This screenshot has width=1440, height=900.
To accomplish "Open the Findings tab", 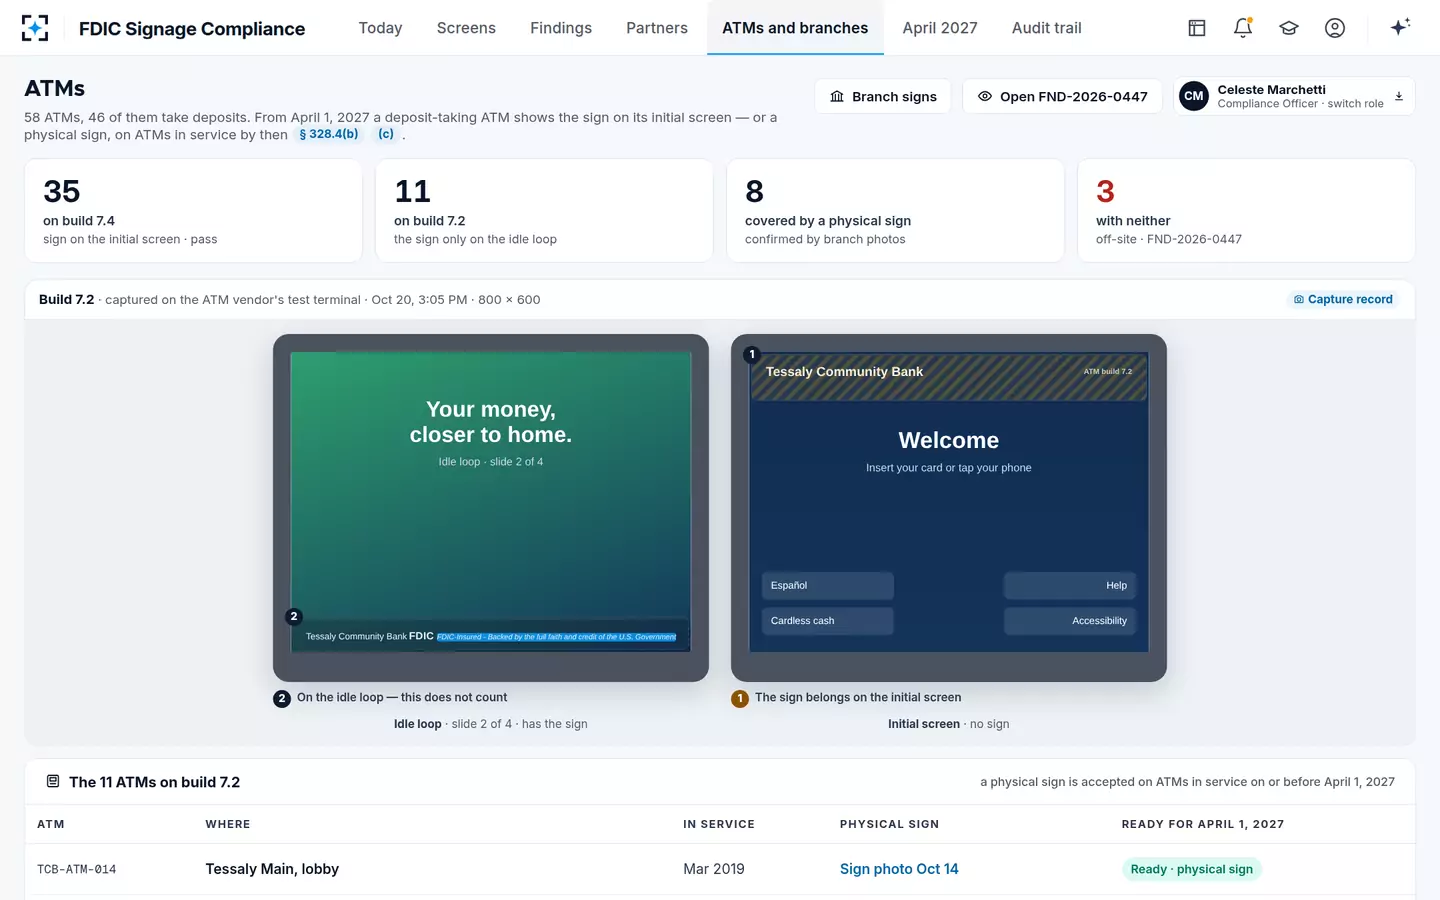I will pyautogui.click(x=561, y=28).
